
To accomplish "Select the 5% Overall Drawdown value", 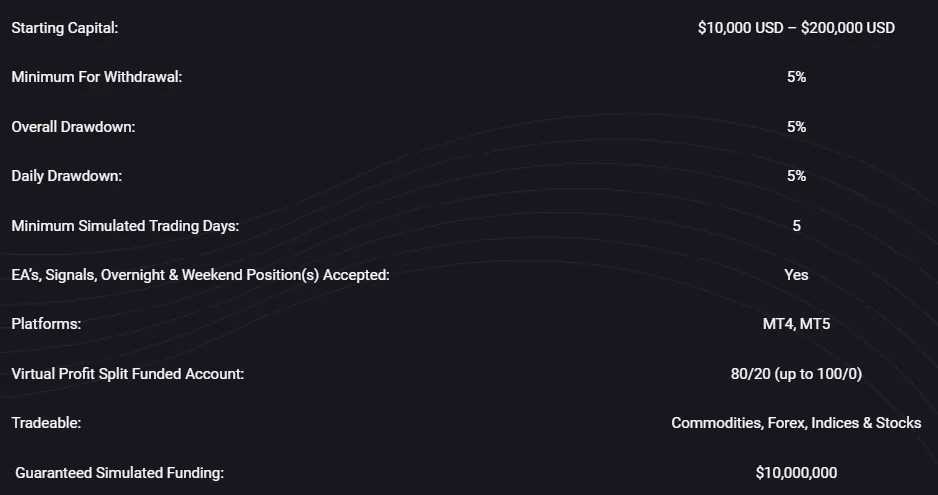I will click(796, 127).
